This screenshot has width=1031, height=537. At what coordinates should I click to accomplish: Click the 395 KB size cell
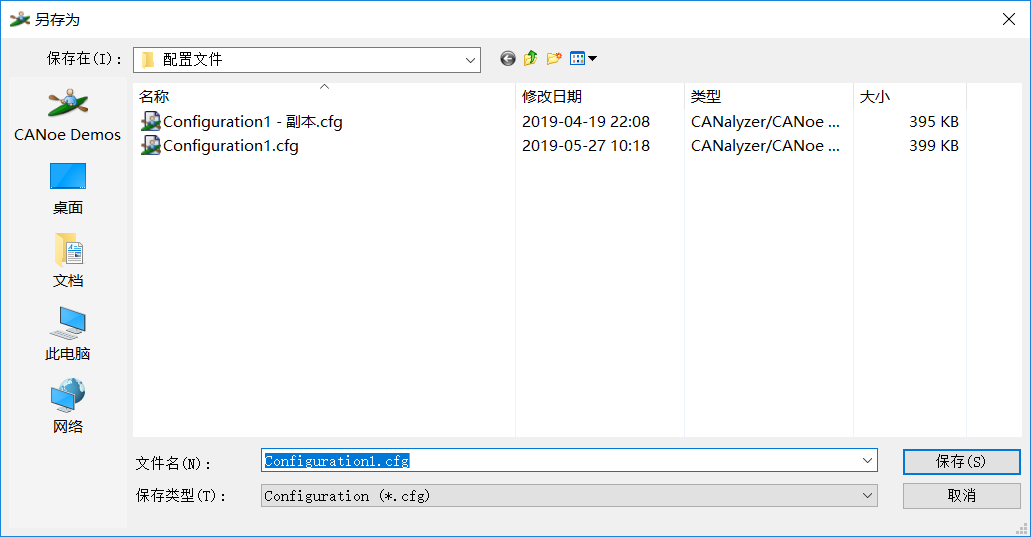[934, 122]
